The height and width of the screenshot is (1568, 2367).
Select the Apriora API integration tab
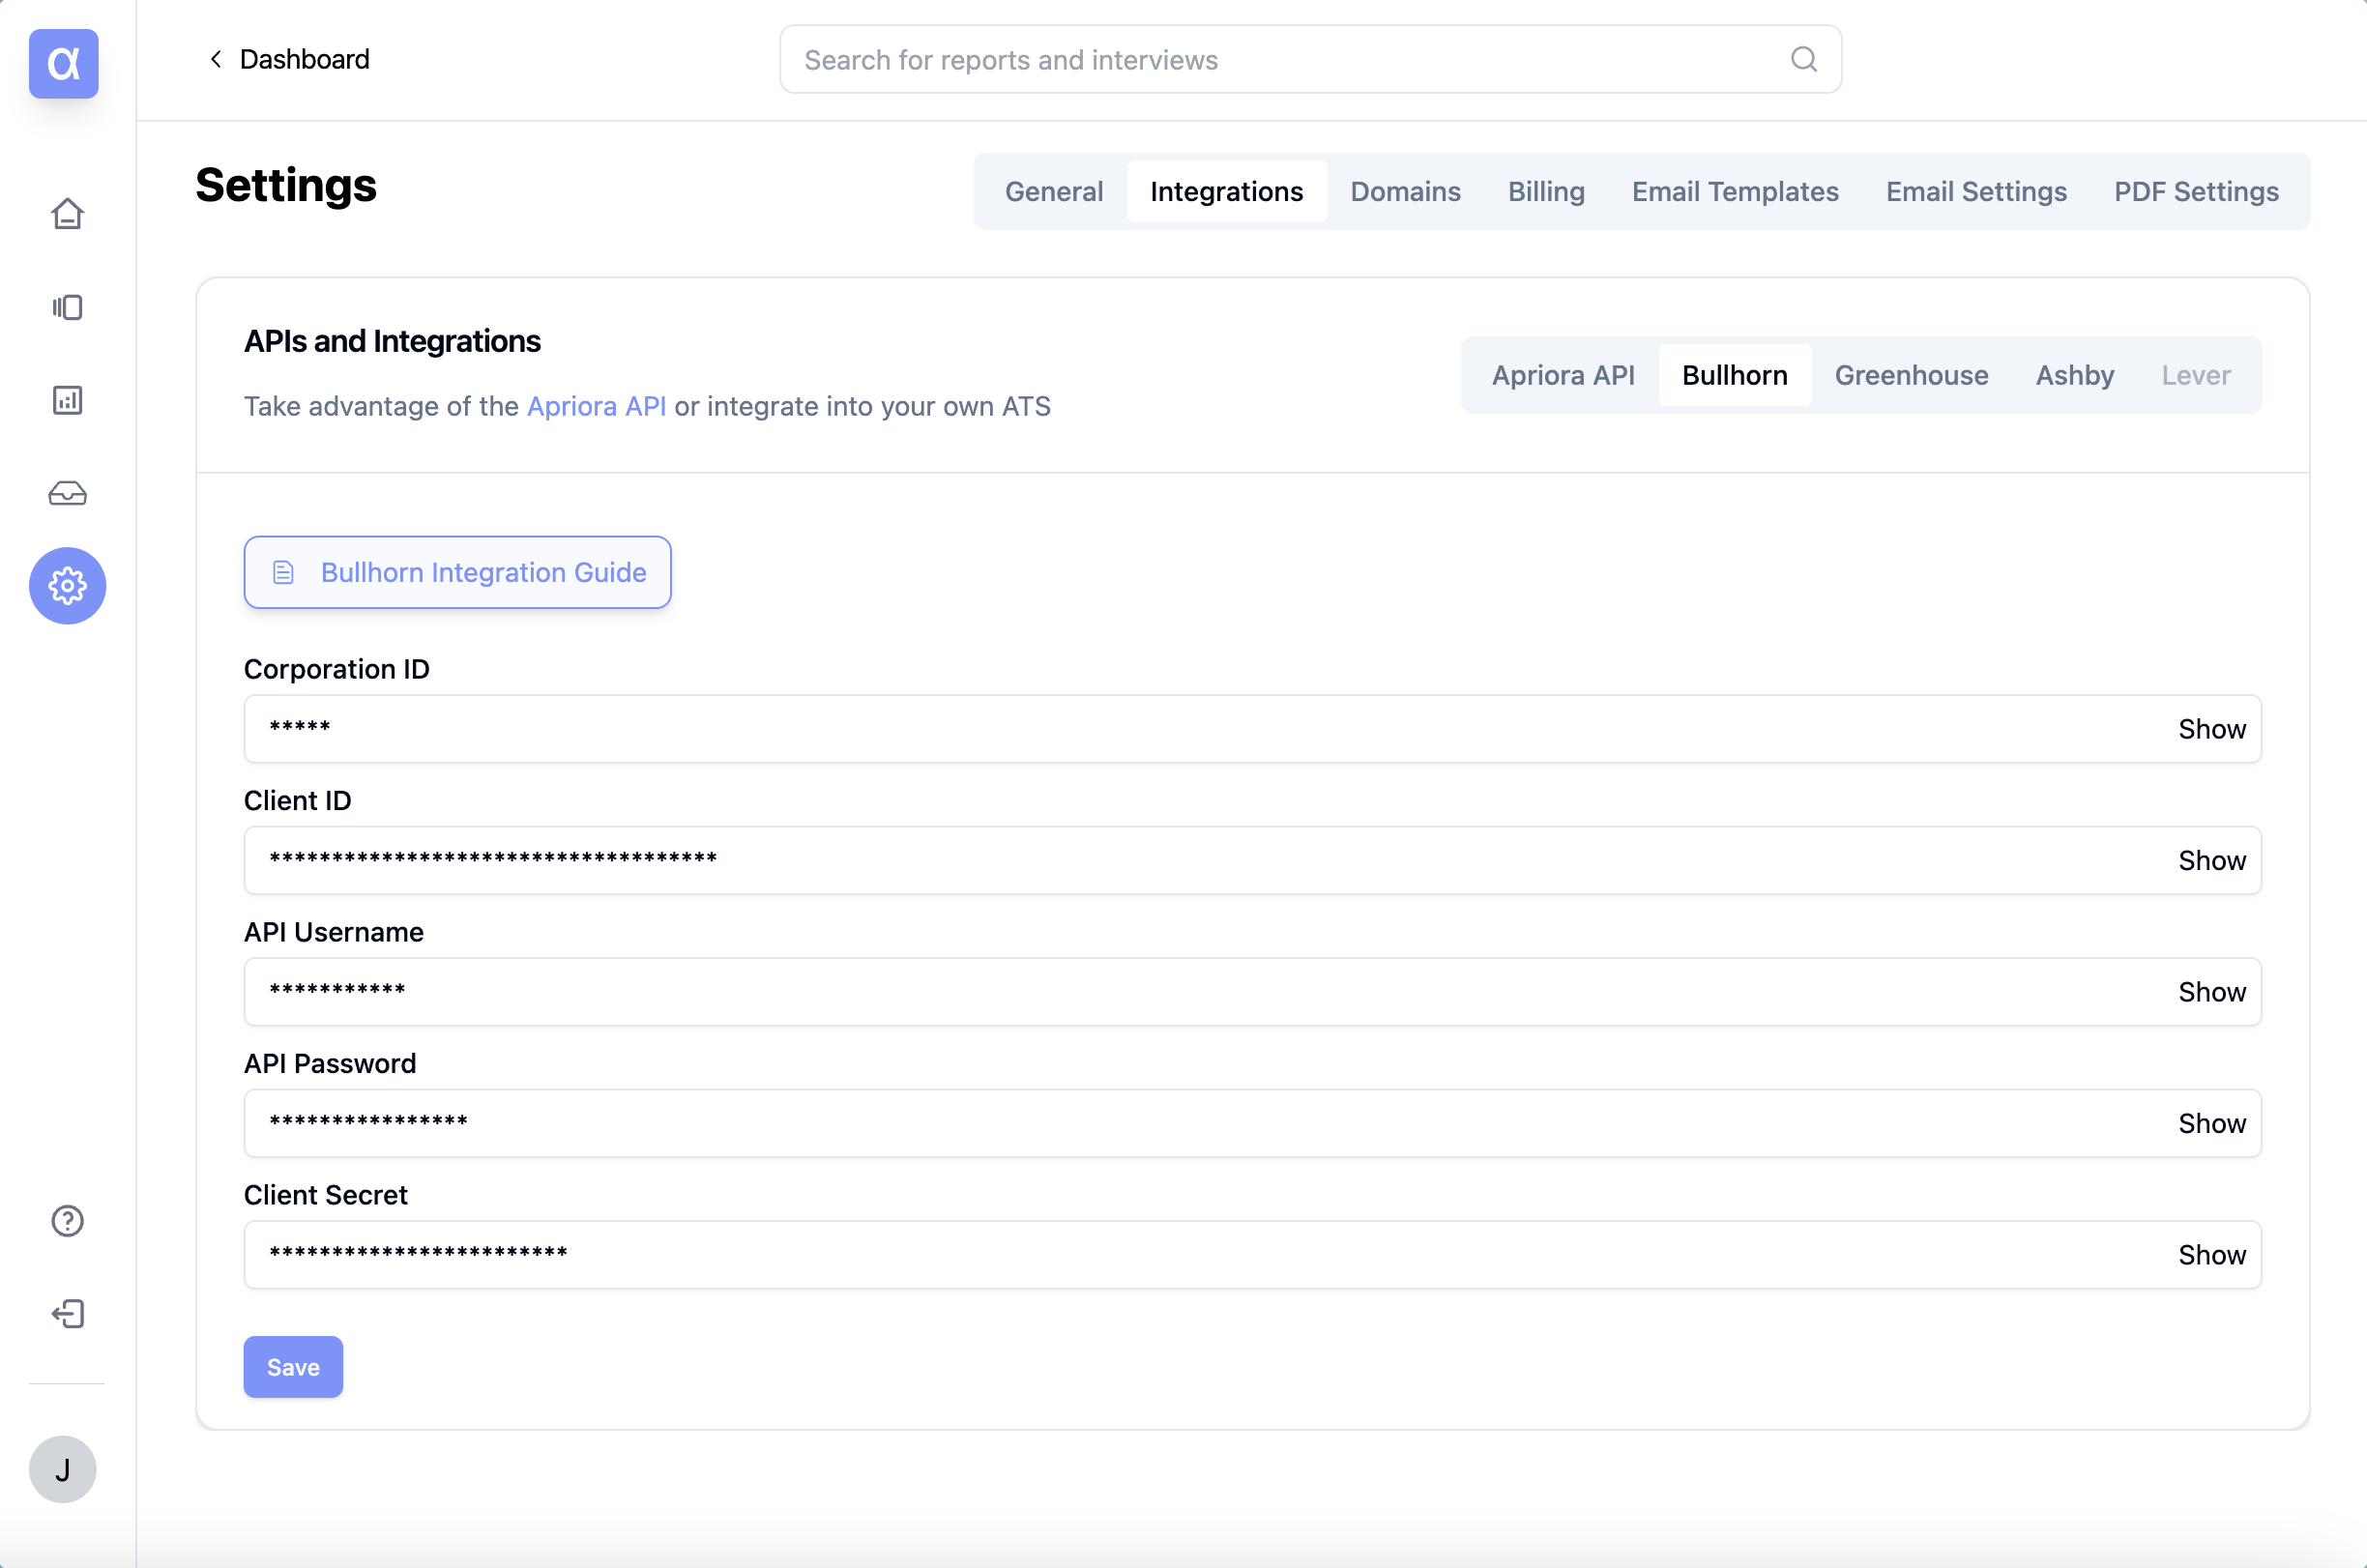pos(1563,375)
